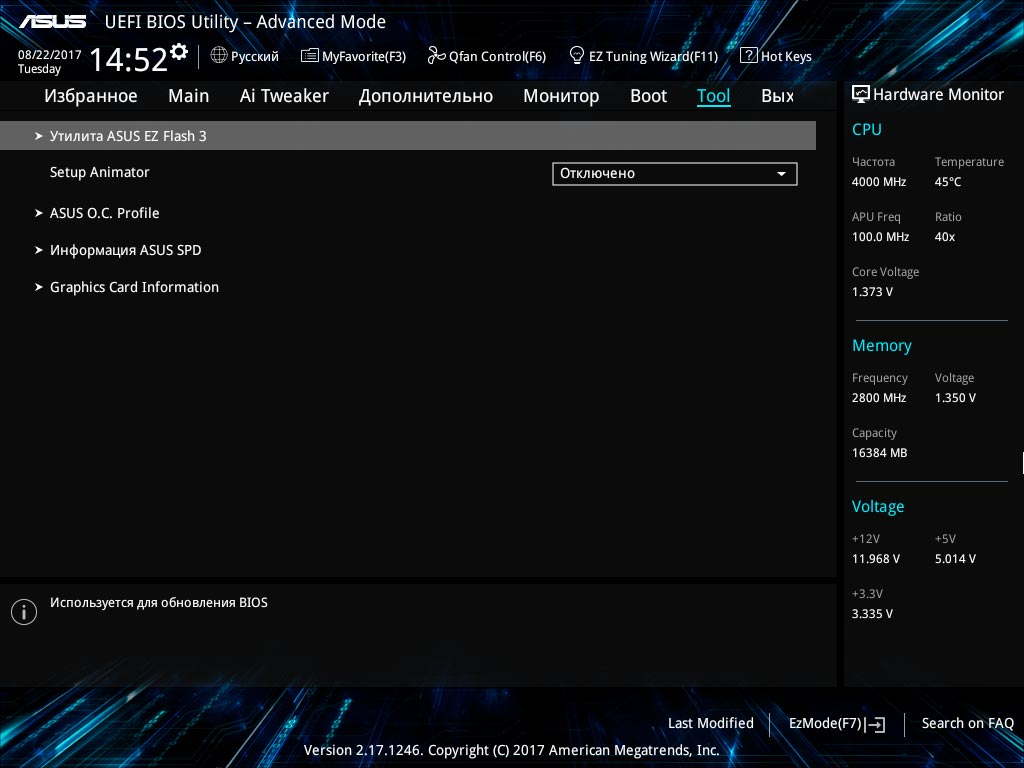Click the Voltage section heading
This screenshot has width=1024, height=768.
[x=878, y=507]
